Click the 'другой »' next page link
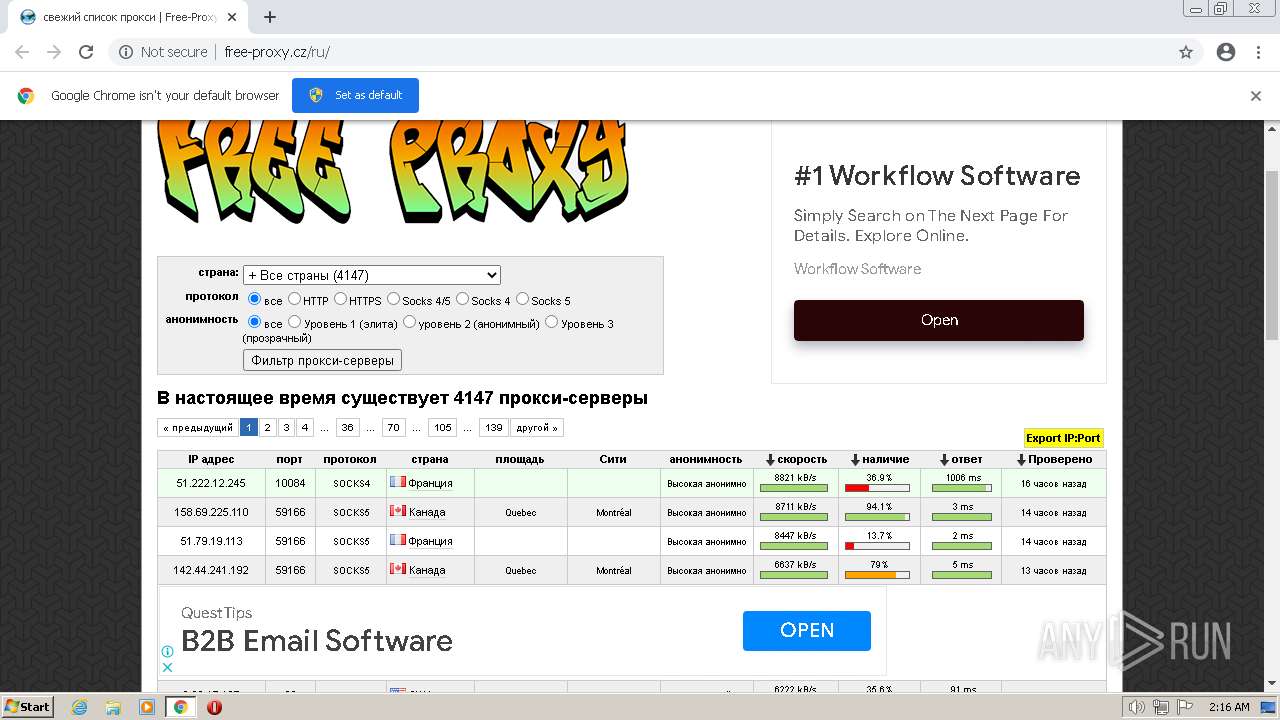 537,428
